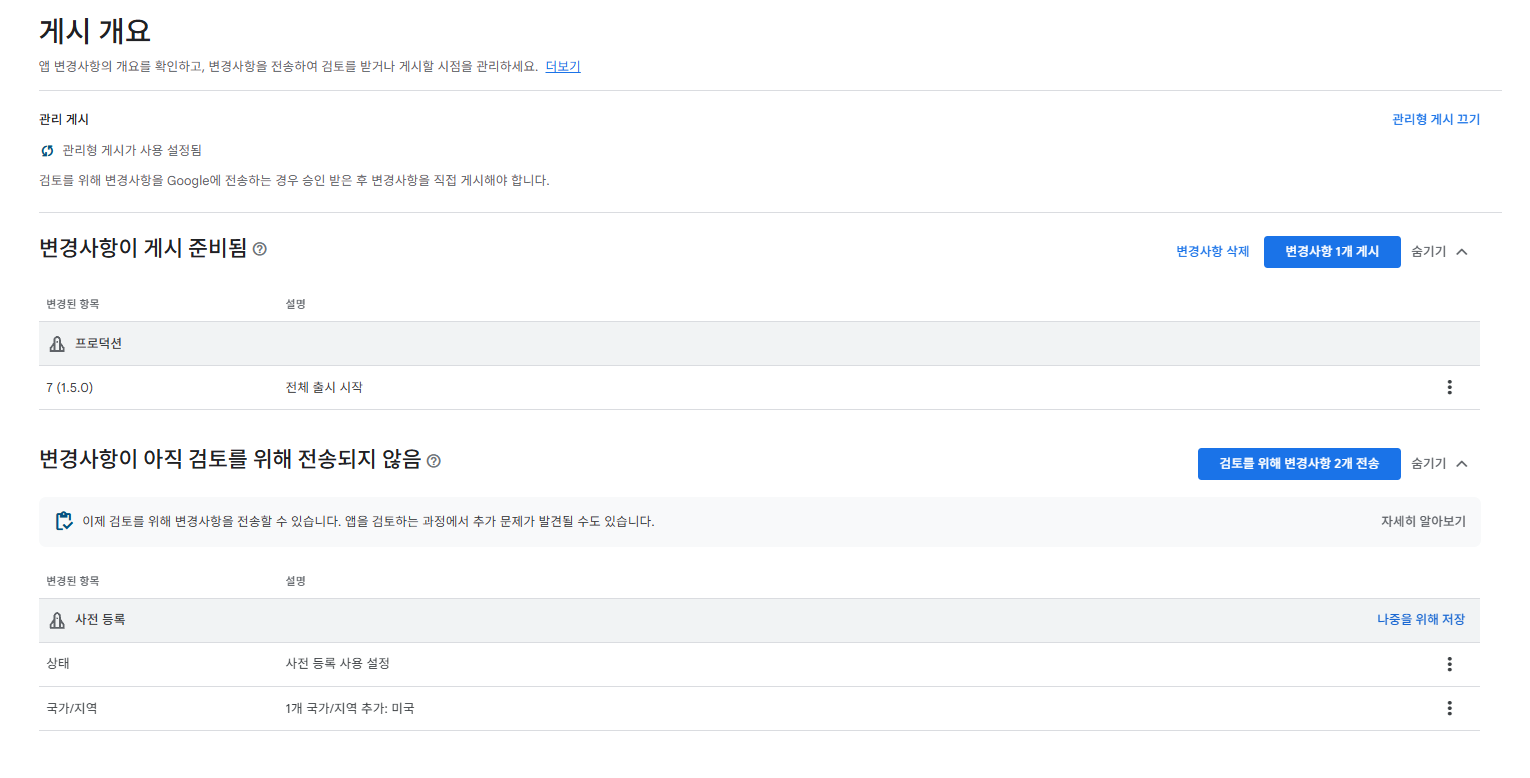Click 검토를 위해 변경사항 2개 전송 button
1530x778 pixels.
[x=1298, y=464]
